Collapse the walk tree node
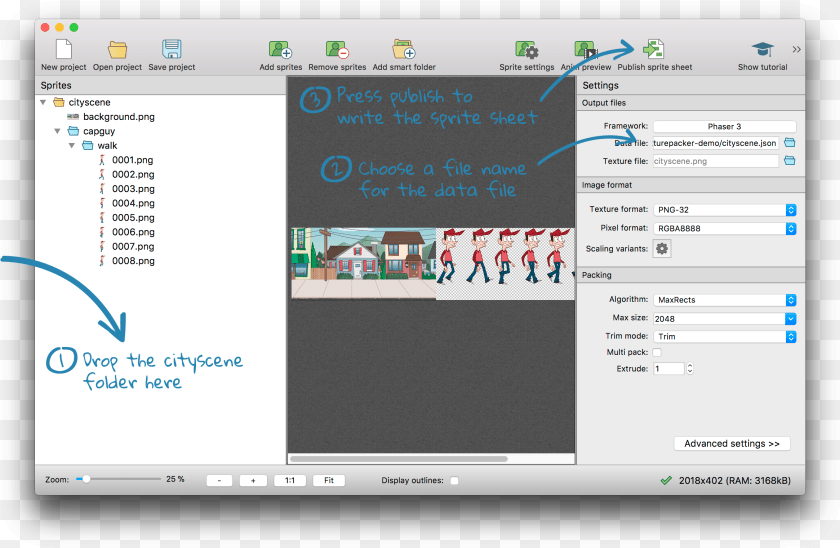840x548 pixels. [72, 145]
